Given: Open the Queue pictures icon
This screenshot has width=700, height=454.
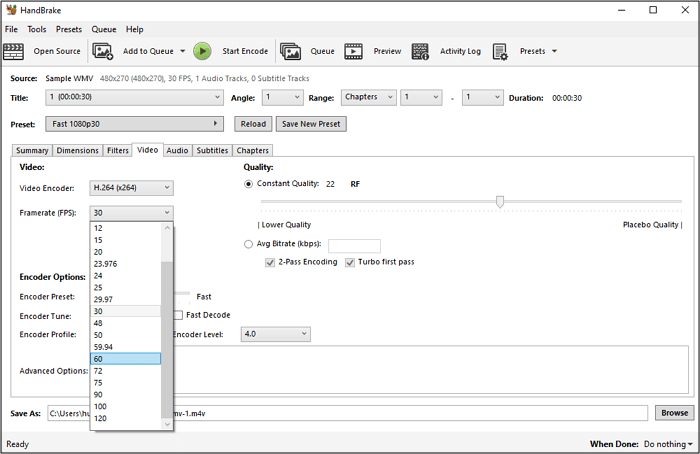Looking at the screenshot, I should (291, 51).
